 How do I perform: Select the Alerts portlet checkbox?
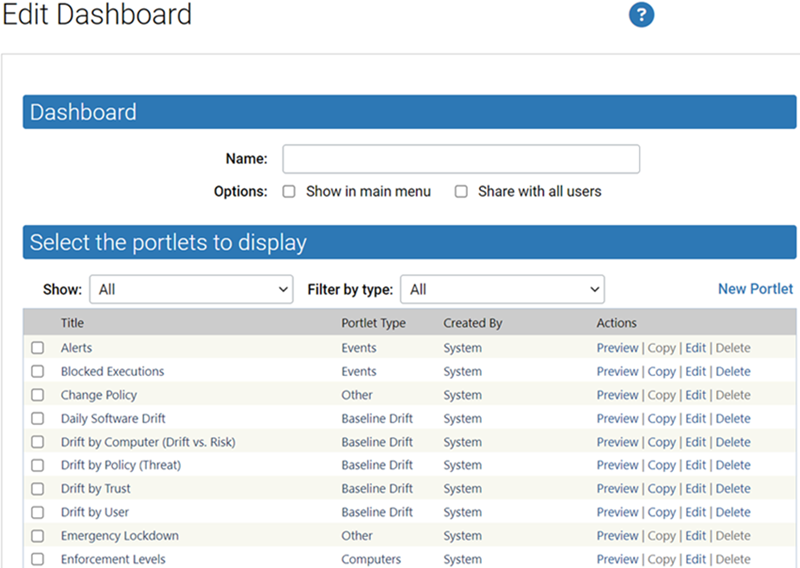point(37,348)
